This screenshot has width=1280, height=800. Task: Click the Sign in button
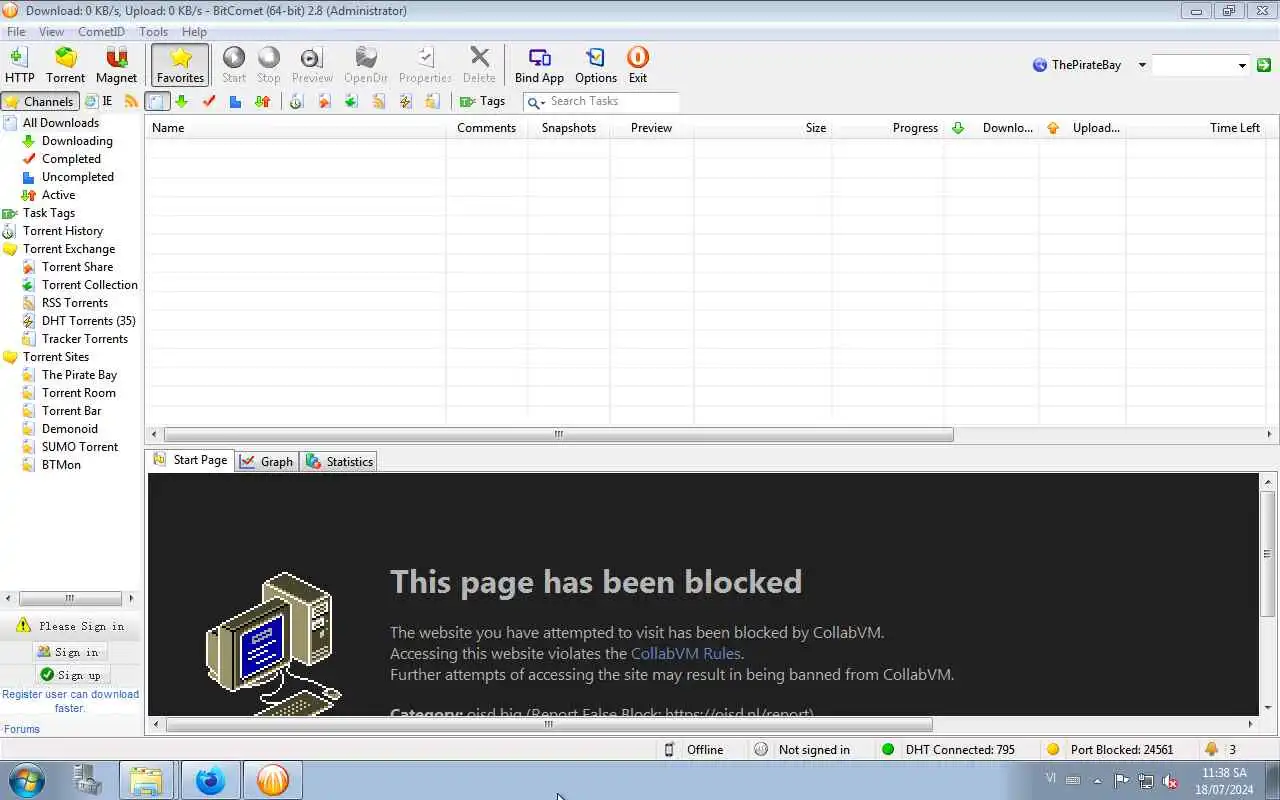(69, 652)
